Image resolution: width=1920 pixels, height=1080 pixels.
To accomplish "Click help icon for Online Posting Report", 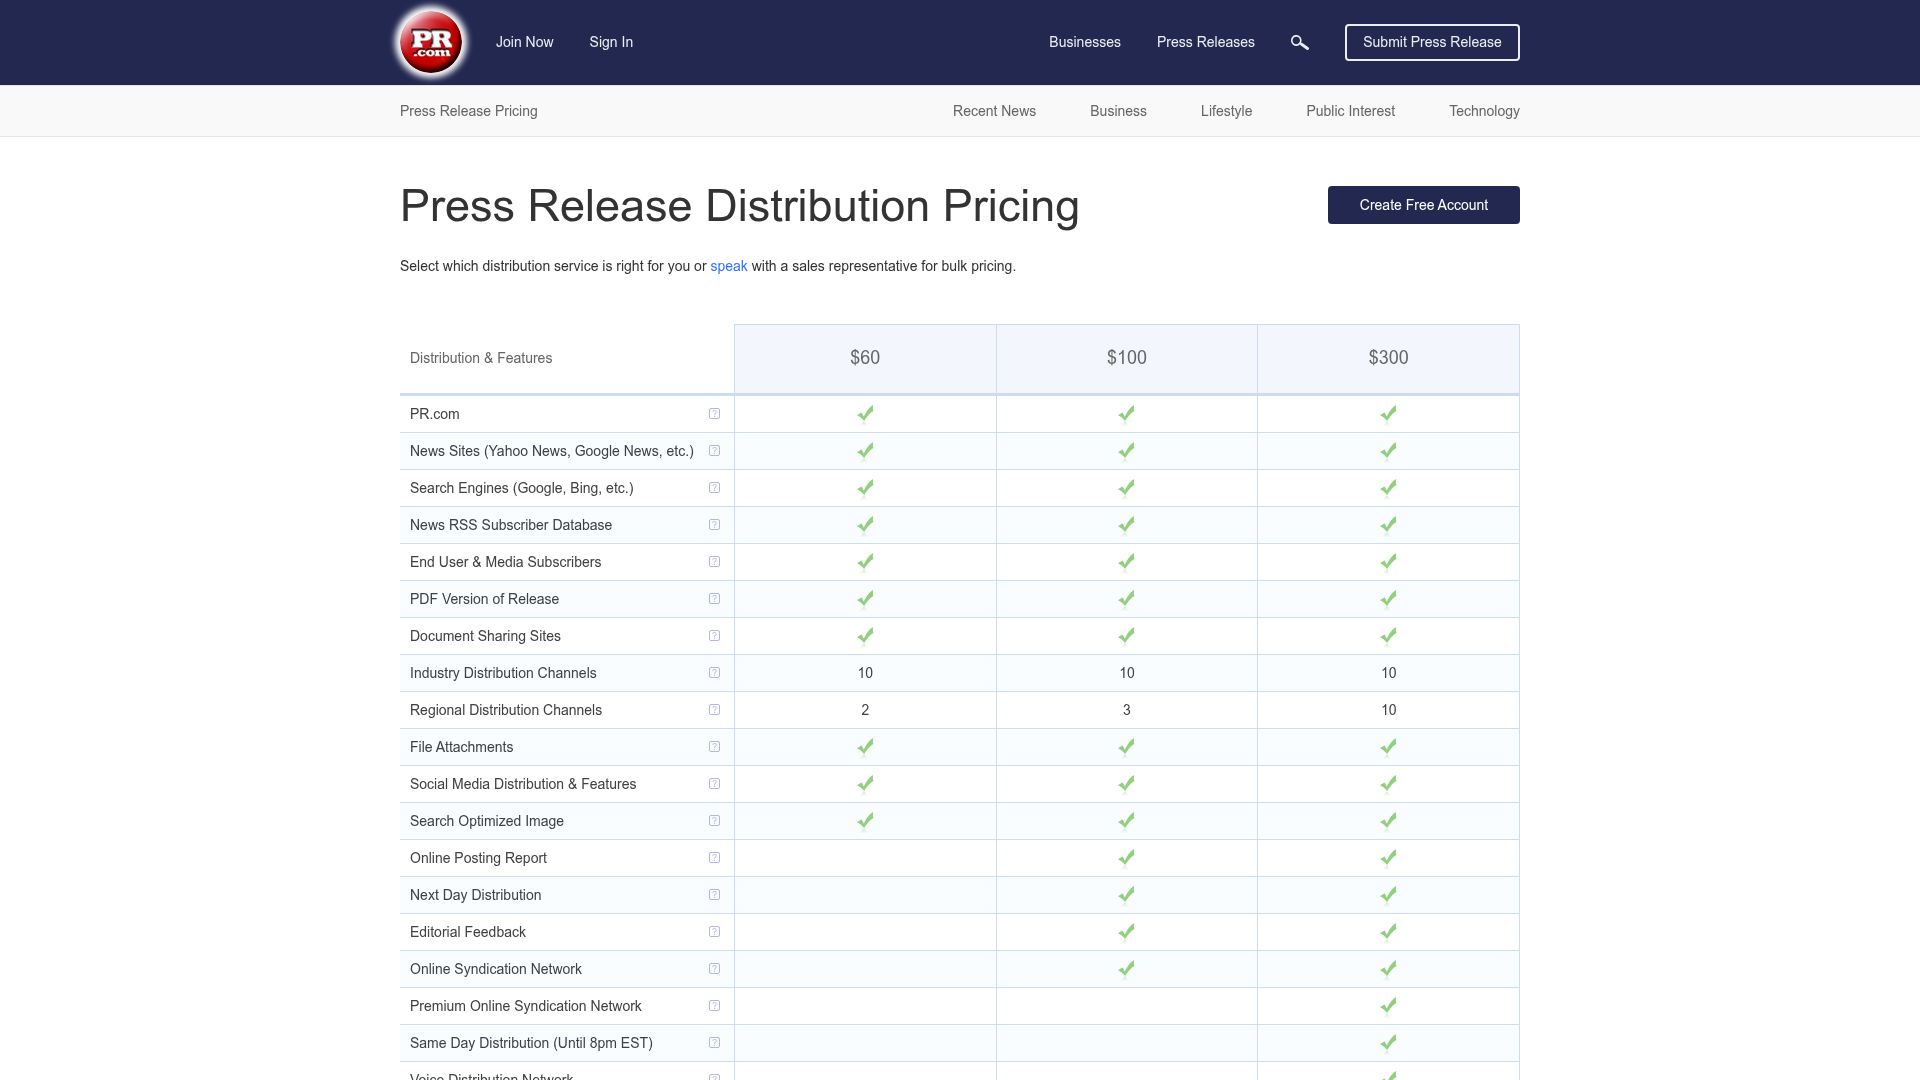I will [714, 858].
